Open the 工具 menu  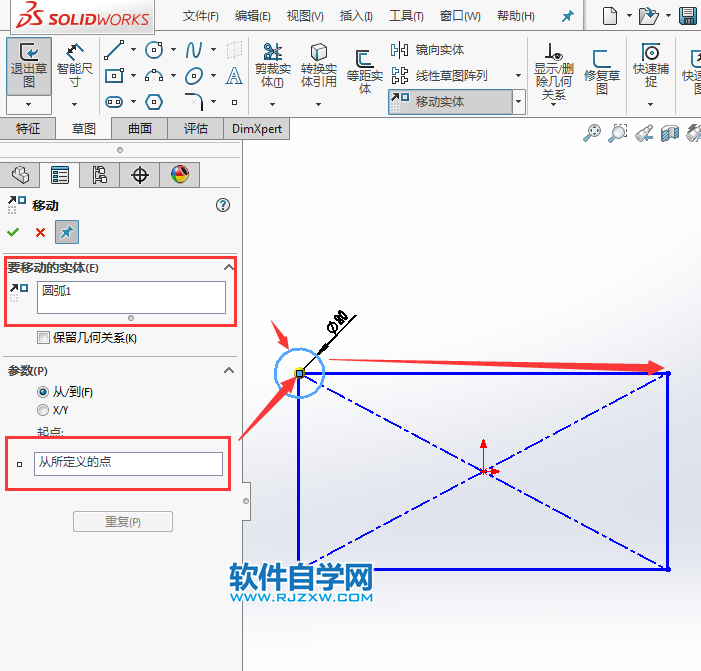405,16
